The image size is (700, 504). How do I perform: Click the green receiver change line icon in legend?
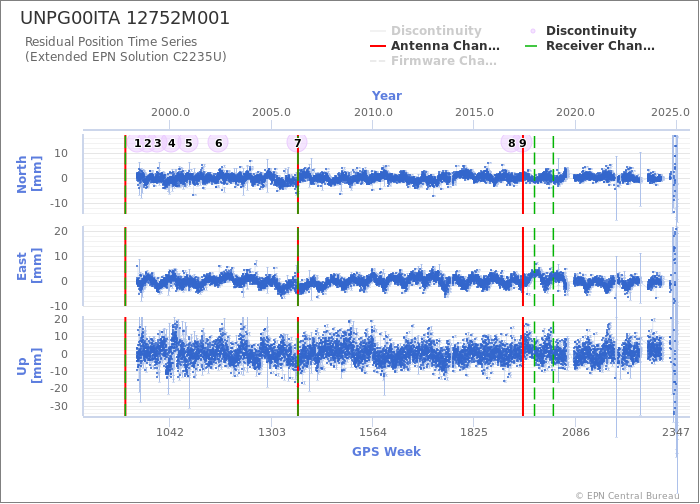pos(533,46)
